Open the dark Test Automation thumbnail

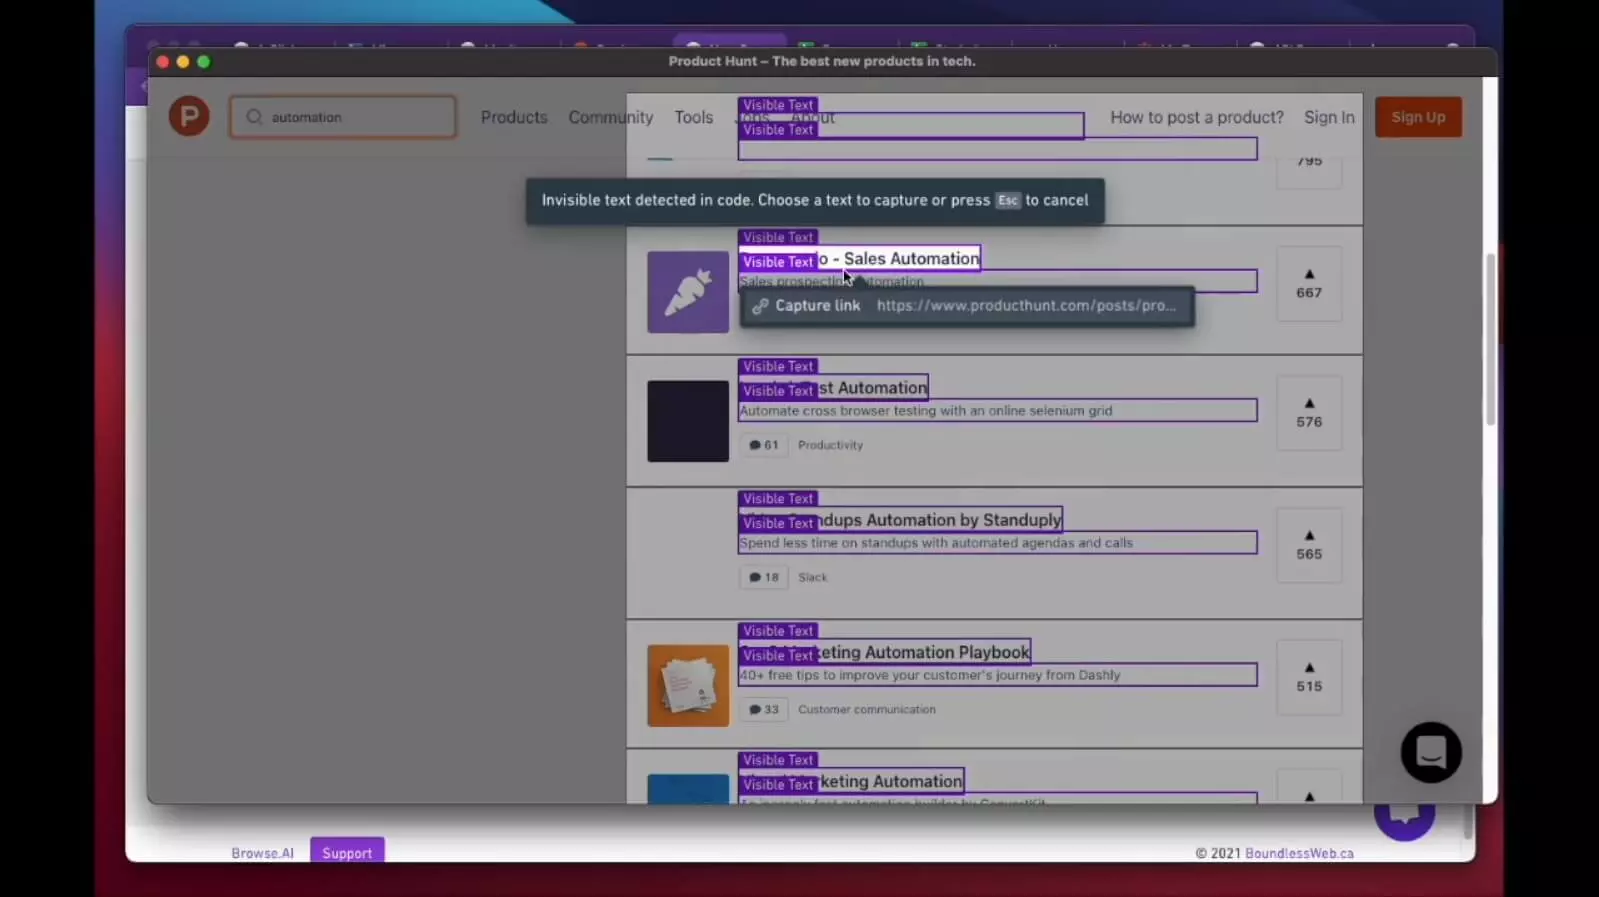point(688,421)
